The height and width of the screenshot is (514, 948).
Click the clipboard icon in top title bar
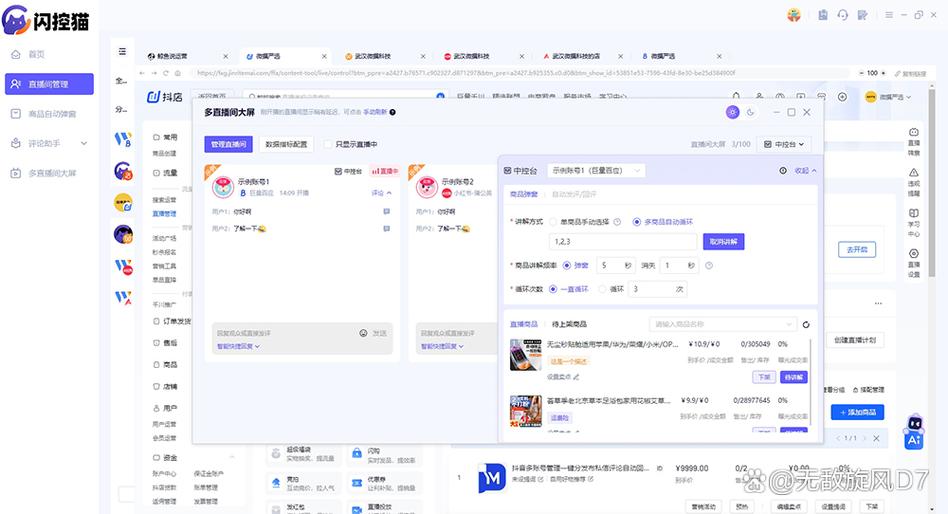(823, 15)
